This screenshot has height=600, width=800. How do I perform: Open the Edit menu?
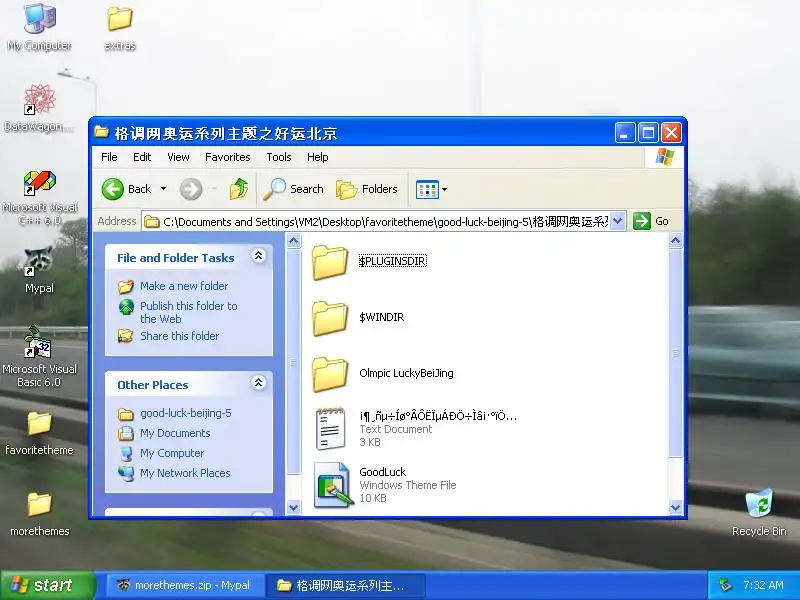click(142, 157)
